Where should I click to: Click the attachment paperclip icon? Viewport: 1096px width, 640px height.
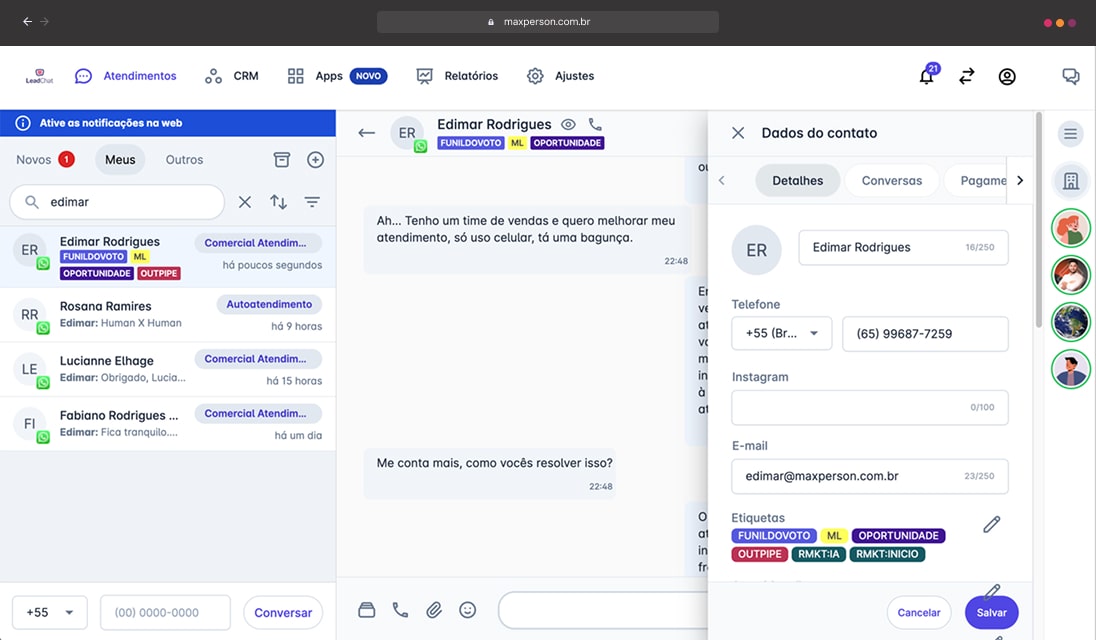click(433, 609)
